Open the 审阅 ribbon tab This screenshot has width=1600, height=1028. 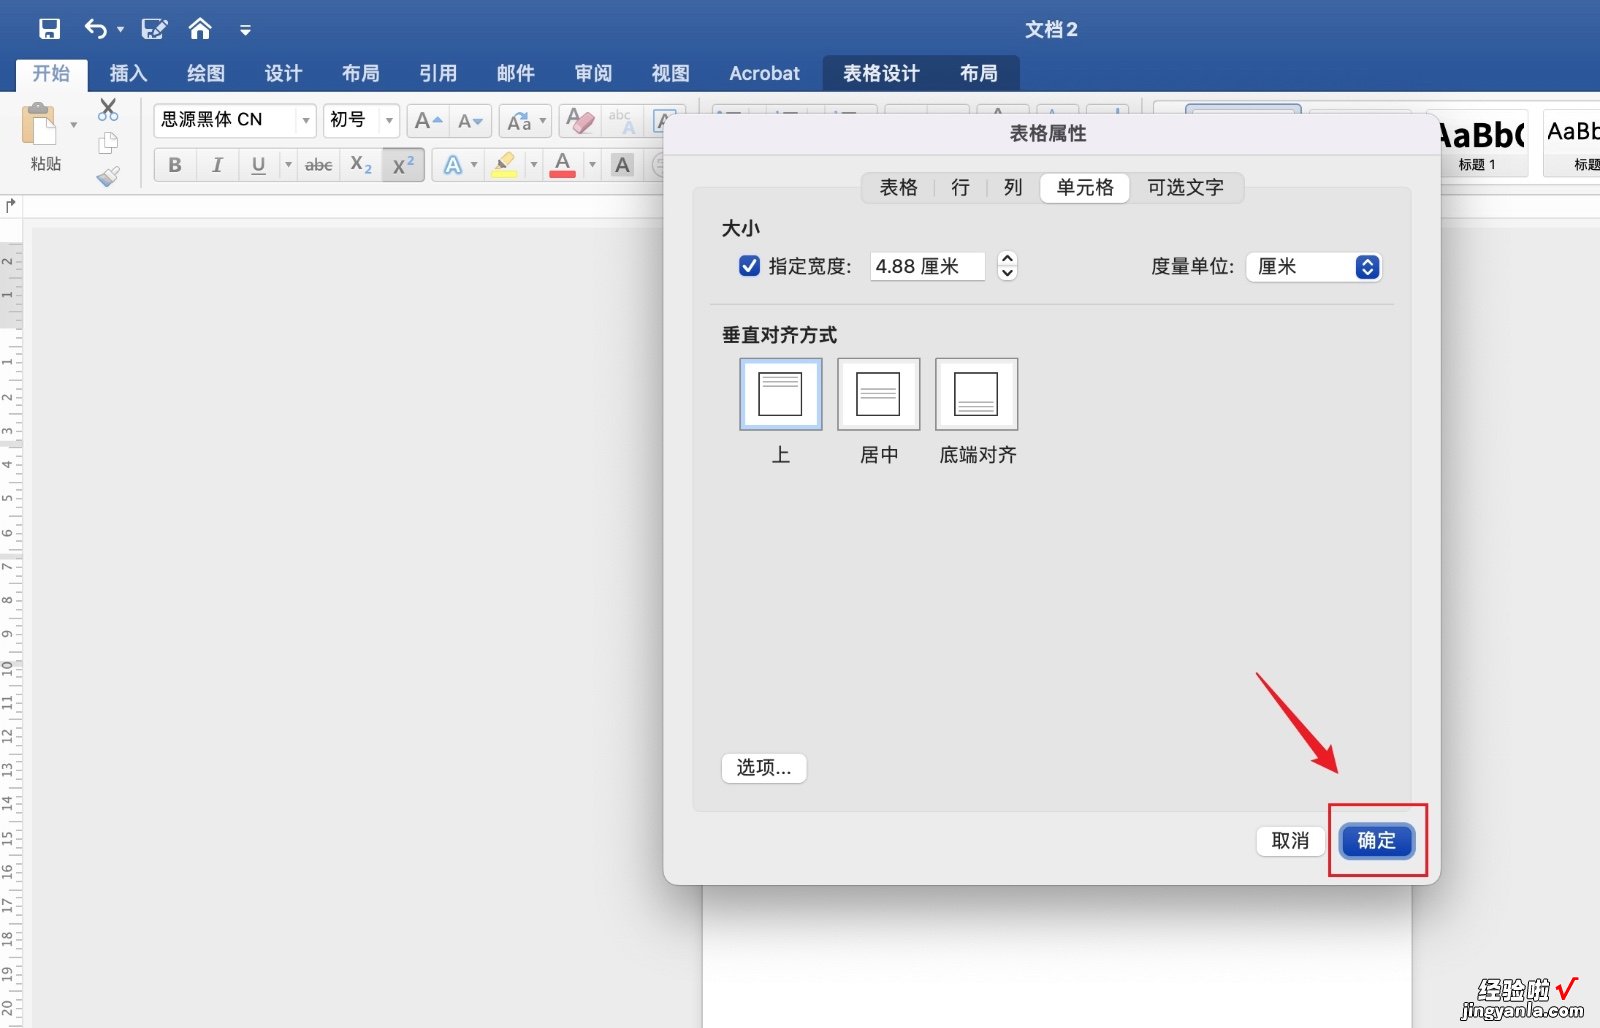tap(593, 74)
